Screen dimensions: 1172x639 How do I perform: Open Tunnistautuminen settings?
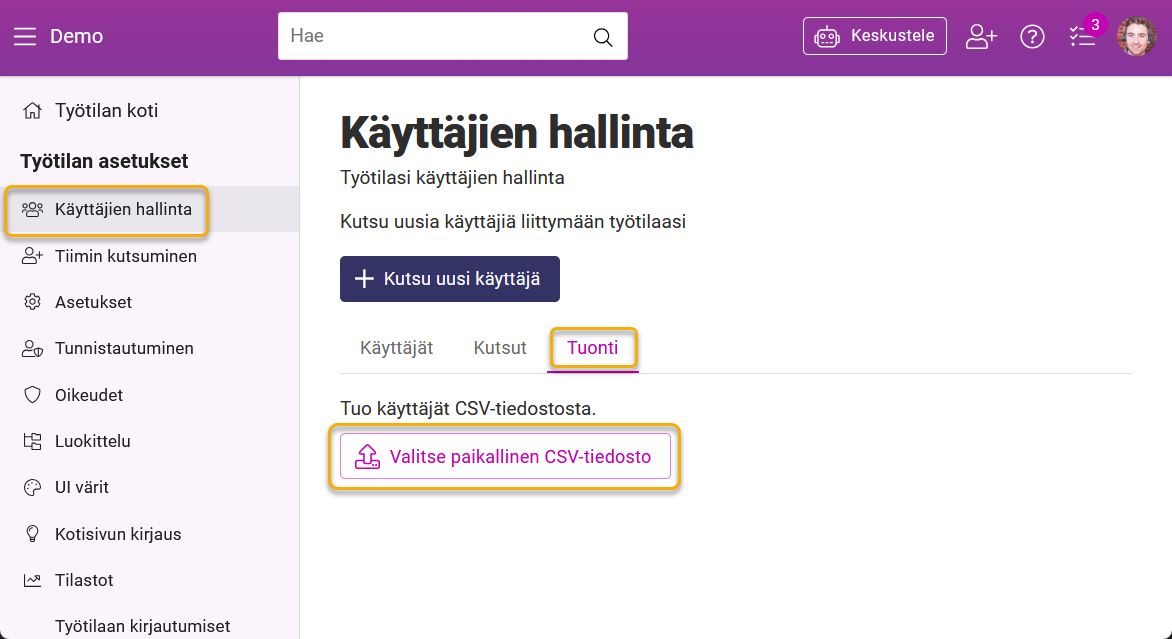pyautogui.click(x=123, y=349)
